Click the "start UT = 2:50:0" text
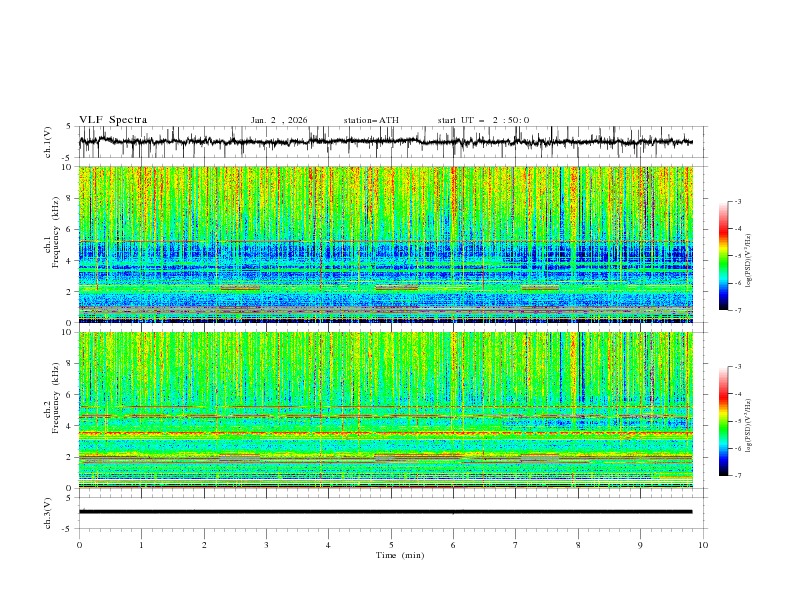 pyautogui.click(x=483, y=120)
